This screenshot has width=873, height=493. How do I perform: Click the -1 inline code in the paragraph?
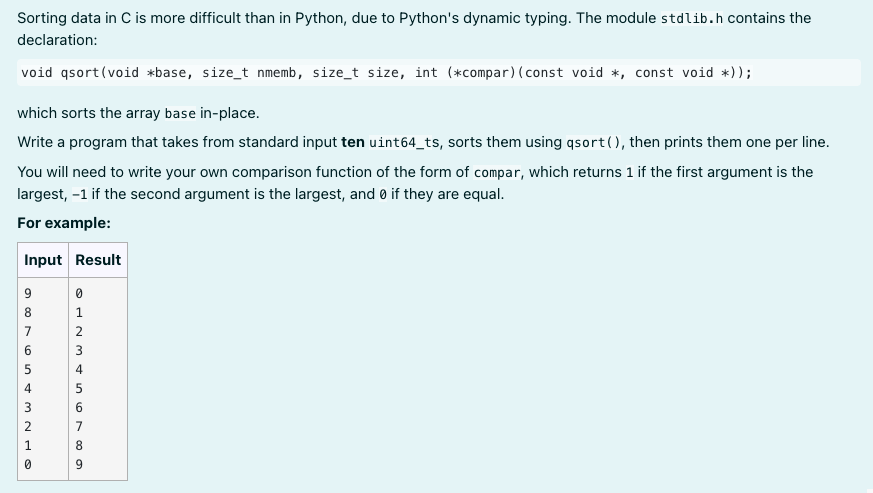click(x=50, y=194)
